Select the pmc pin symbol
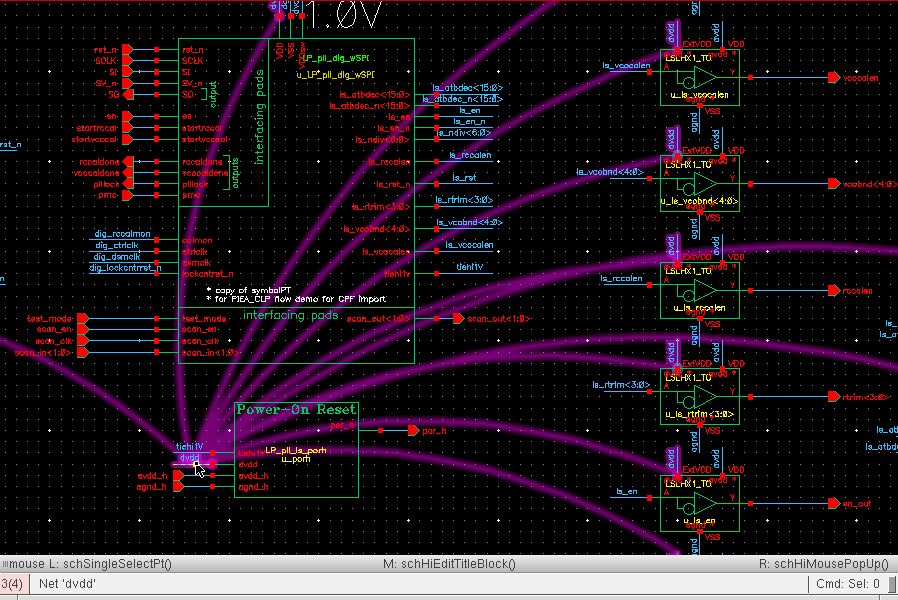 pyautogui.click(x=127, y=195)
